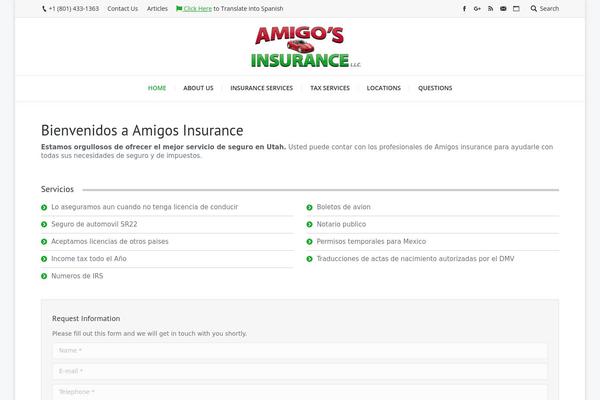Focus the Telephone input field
This screenshot has width=600, height=400.
click(x=300, y=392)
